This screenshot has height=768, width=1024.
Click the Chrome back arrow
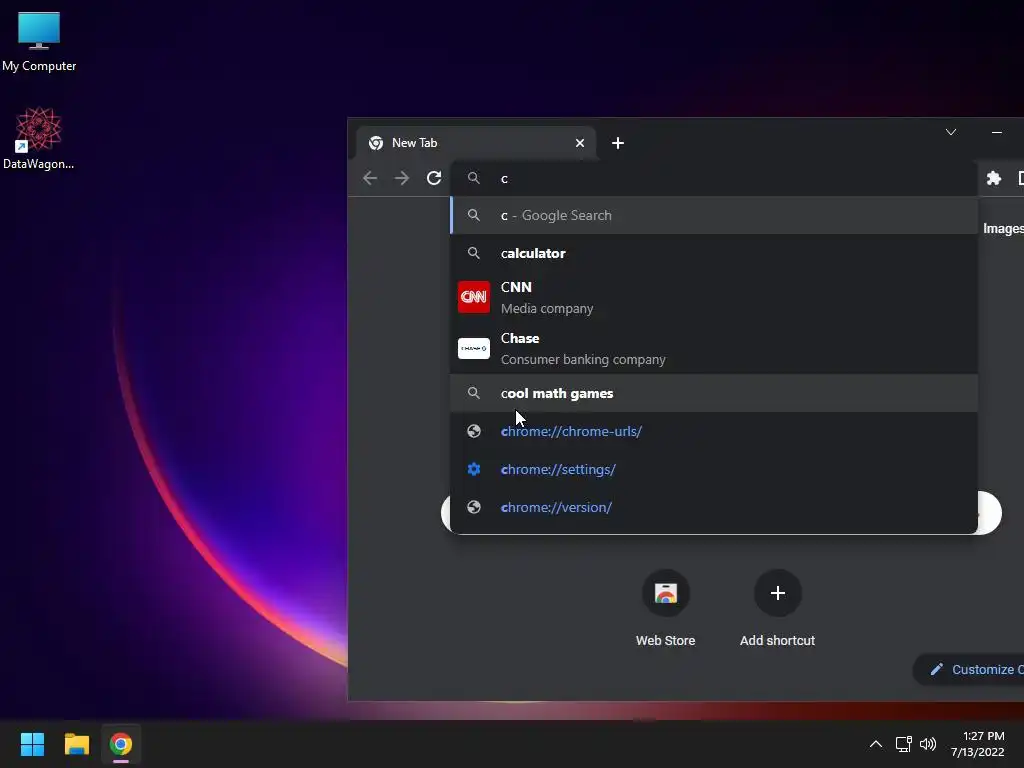pyautogui.click(x=370, y=178)
